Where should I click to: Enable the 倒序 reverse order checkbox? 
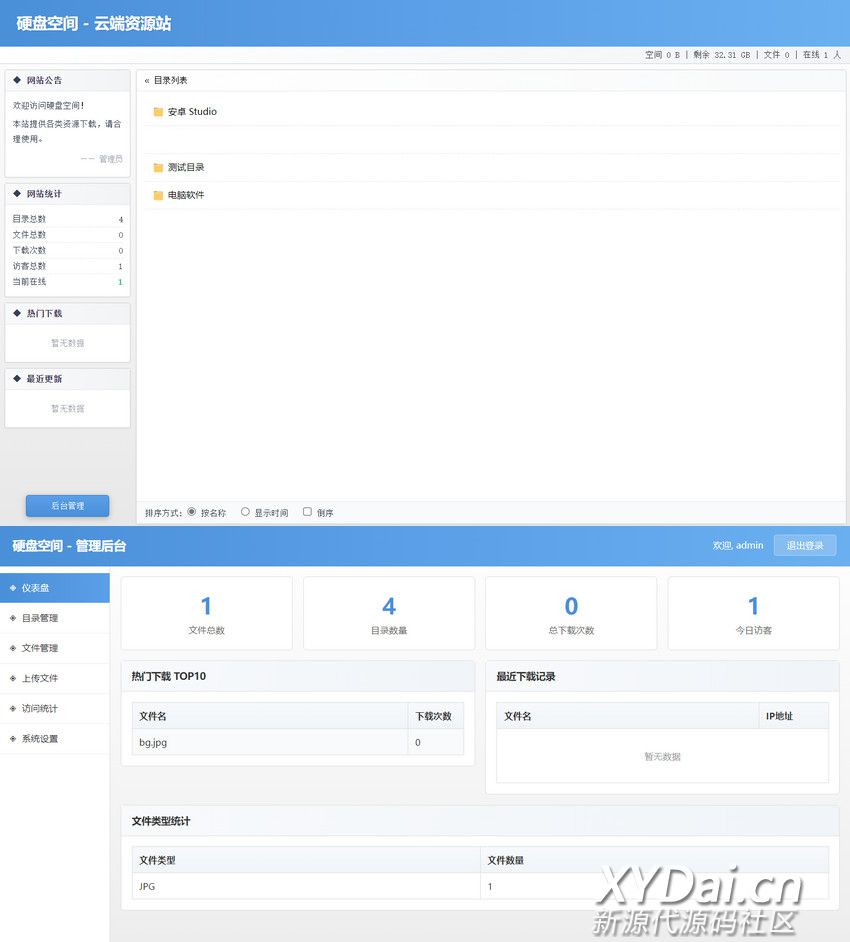[308, 512]
